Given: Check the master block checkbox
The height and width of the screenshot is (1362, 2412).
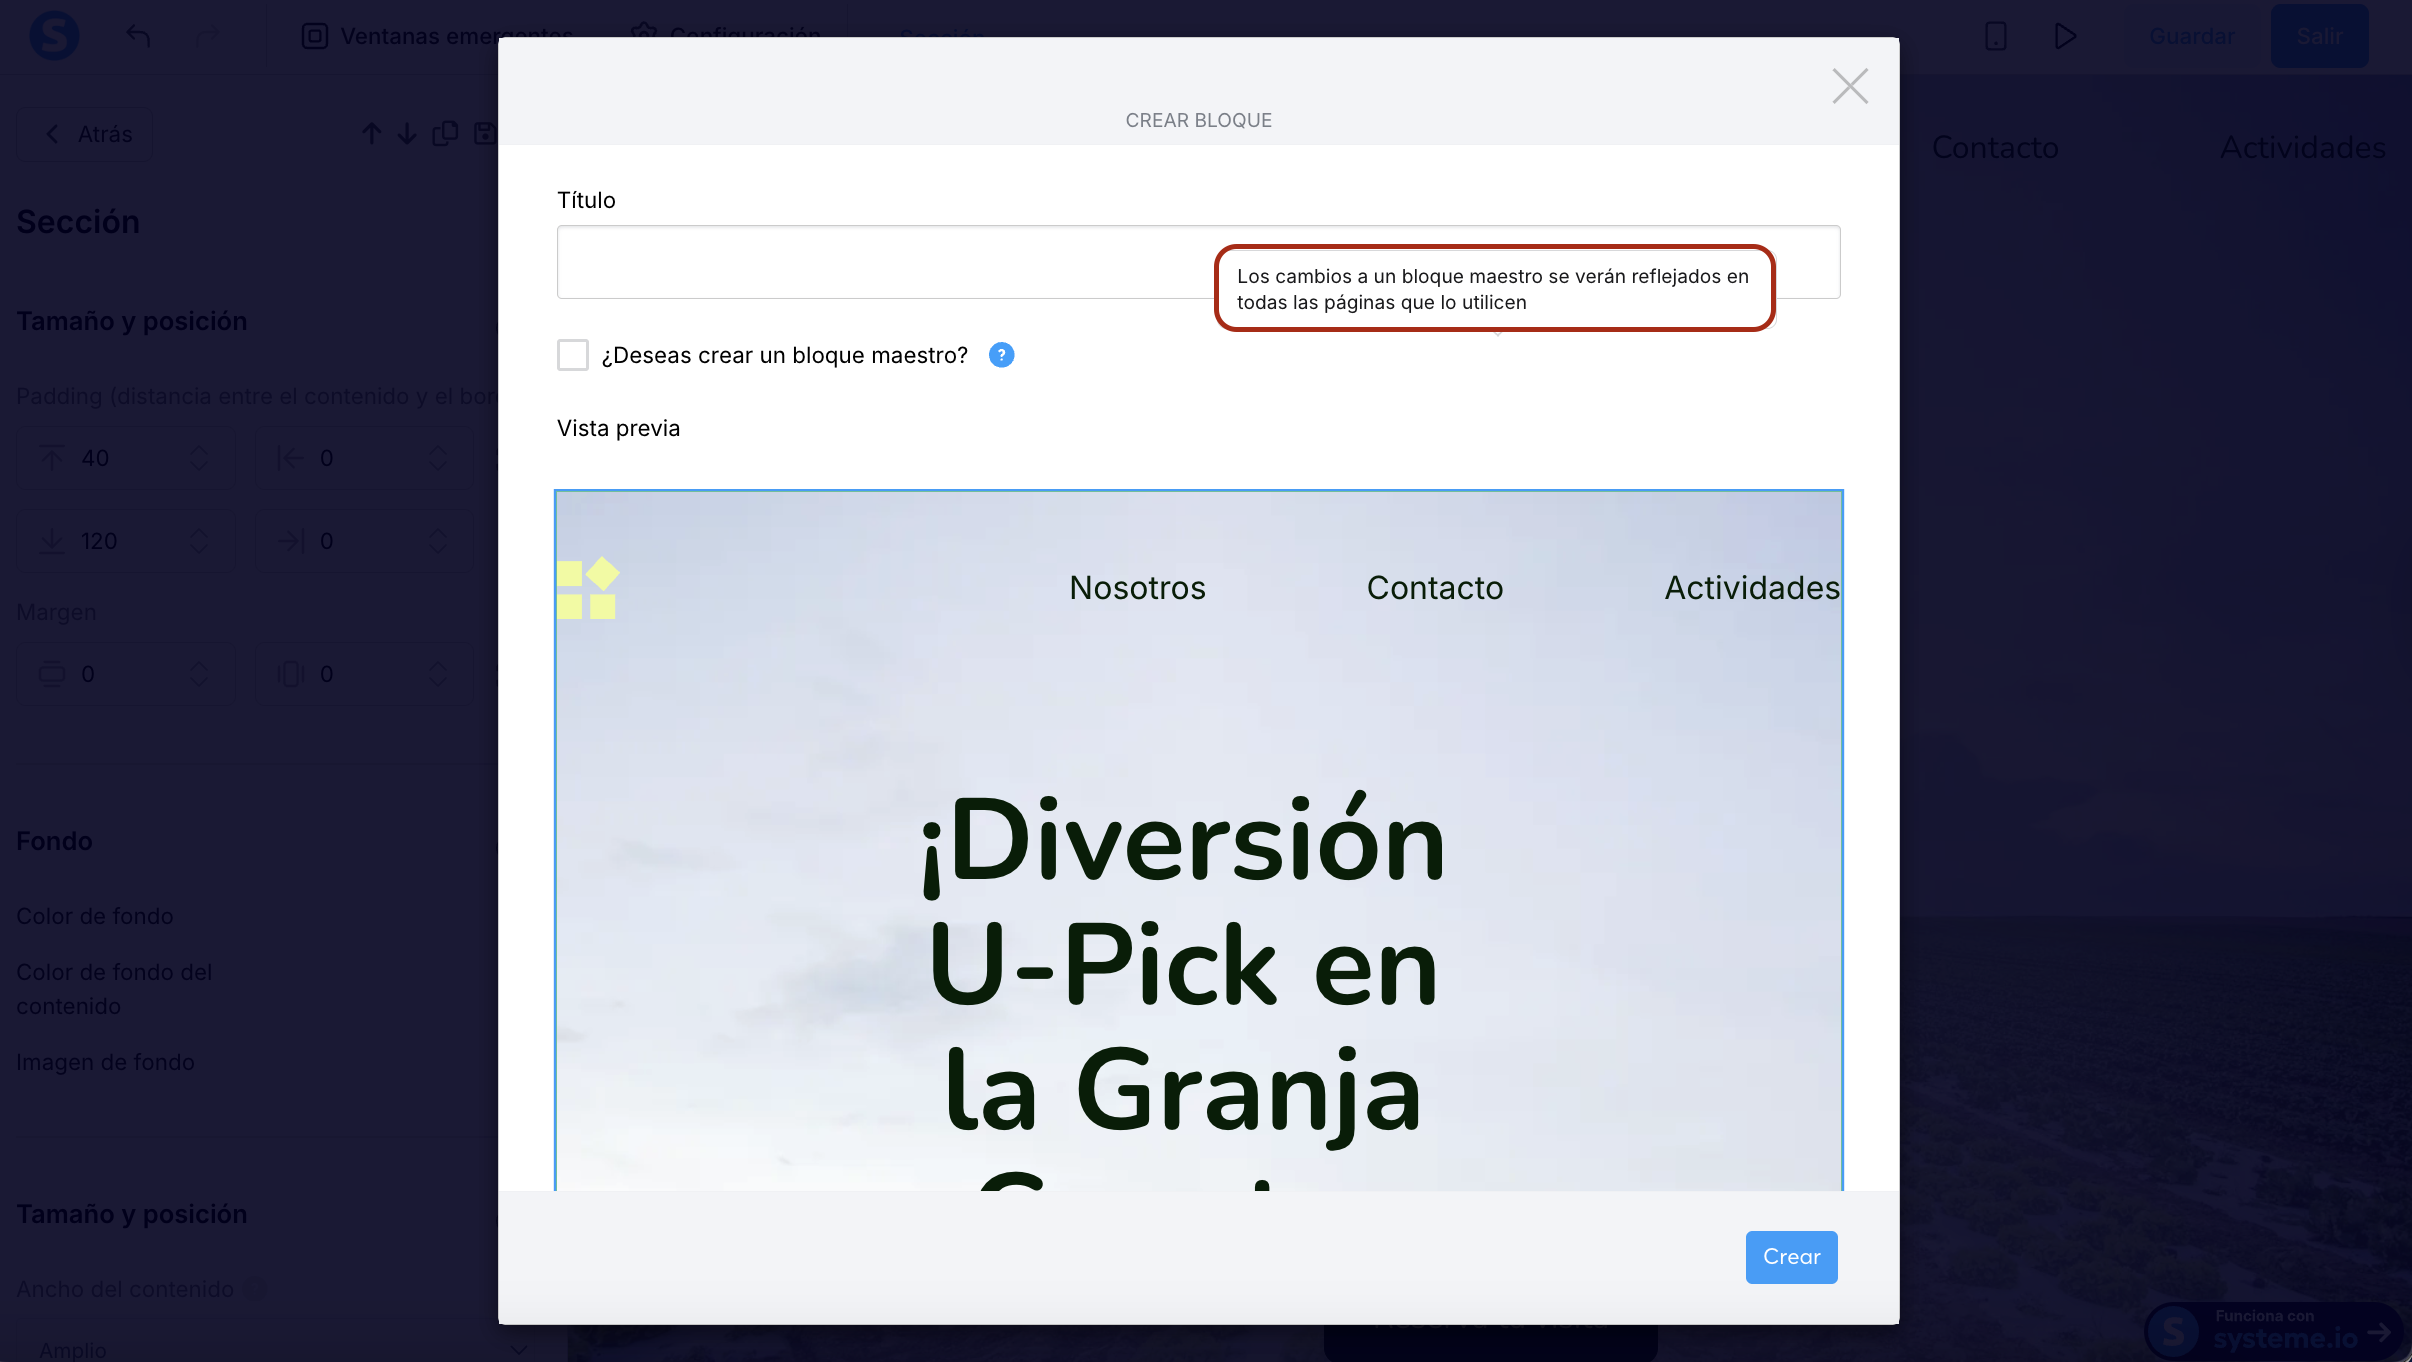Looking at the screenshot, I should point(573,355).
